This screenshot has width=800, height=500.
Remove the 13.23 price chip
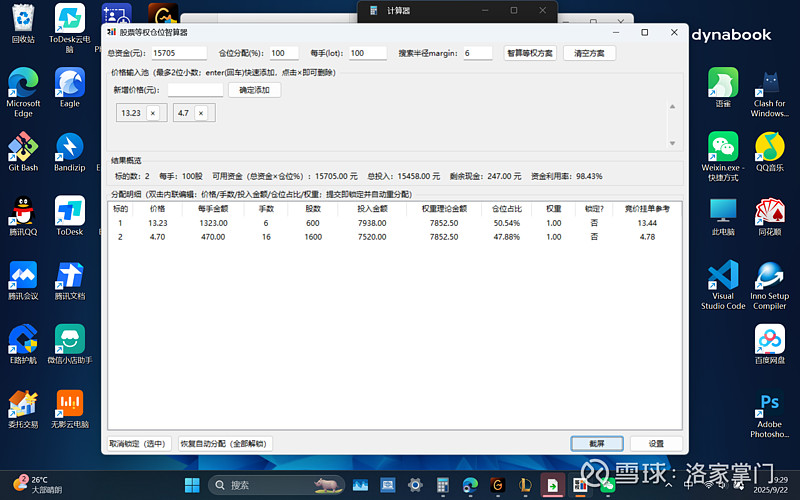tap(153, 113)
